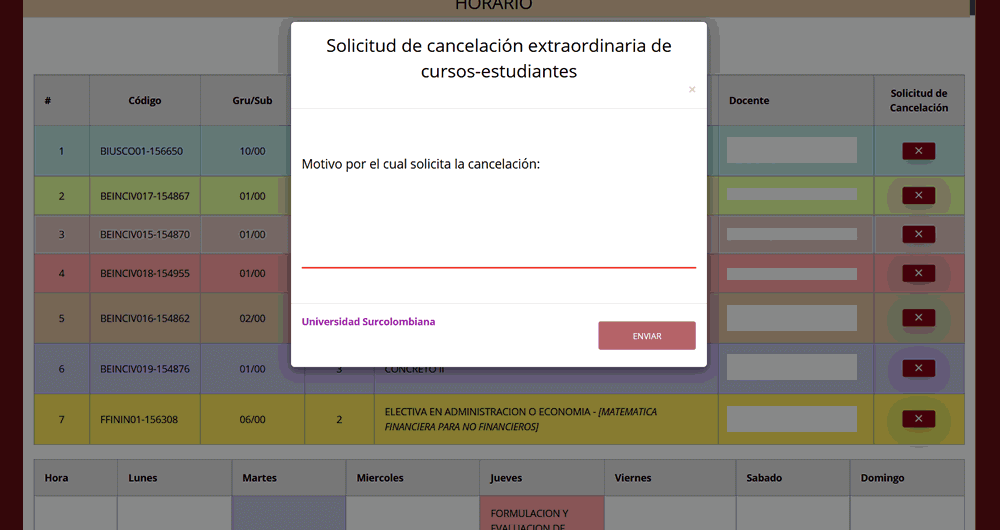Click the Código column header
Image resolution: width=1000 pixels, height=530 pixels.
tap(145, 100)
